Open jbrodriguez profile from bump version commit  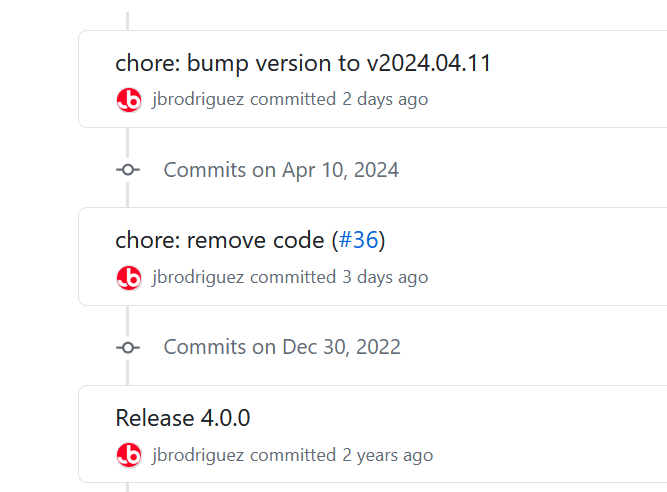[198, 100]
